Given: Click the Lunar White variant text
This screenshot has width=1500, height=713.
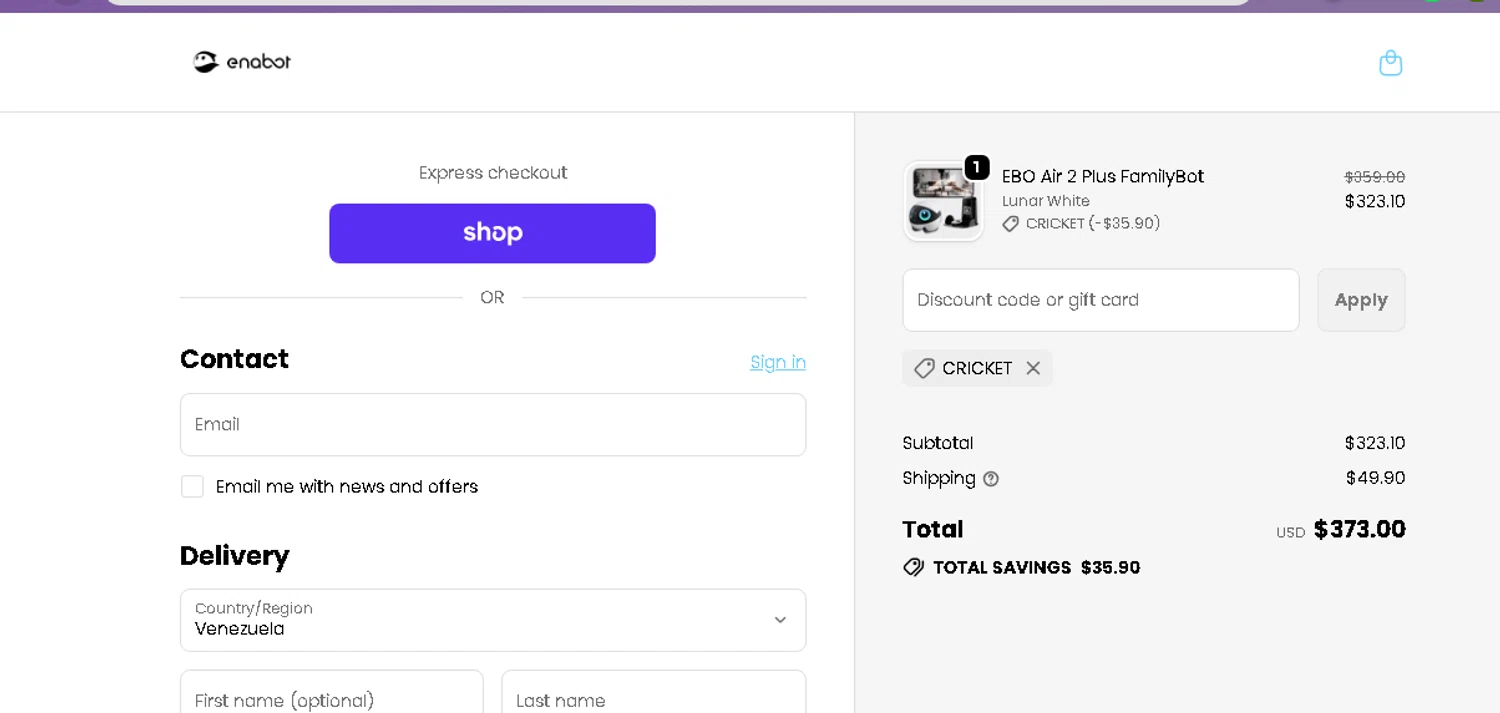Looking at the screenshot, I should pyautogui.click(x=1046, y=201).
